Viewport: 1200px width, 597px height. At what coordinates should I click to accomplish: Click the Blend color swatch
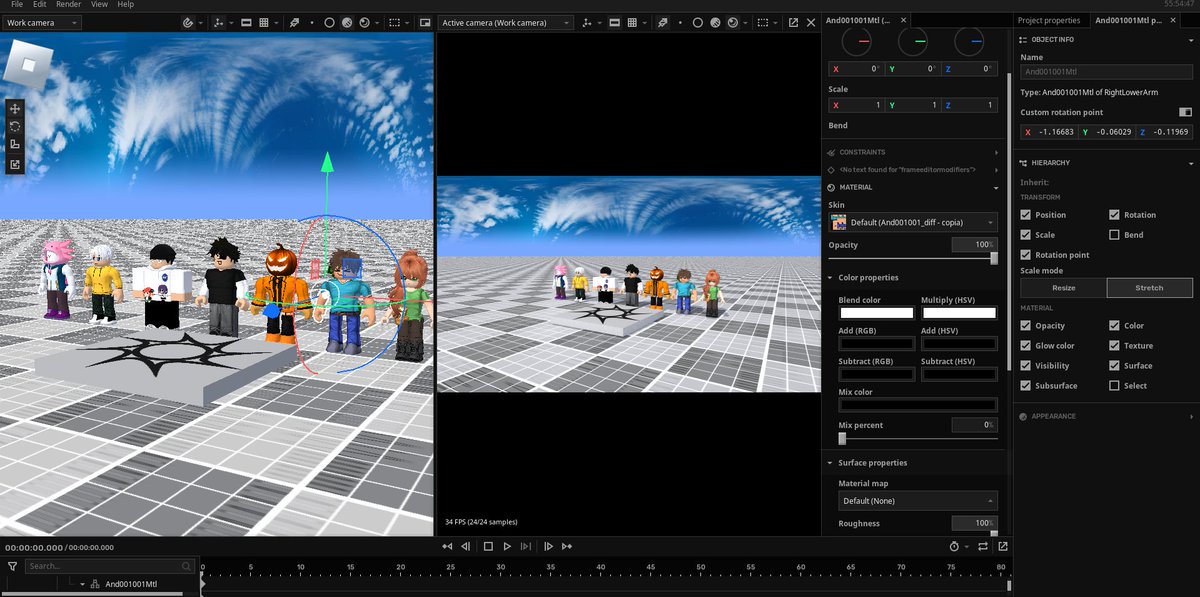876,314
